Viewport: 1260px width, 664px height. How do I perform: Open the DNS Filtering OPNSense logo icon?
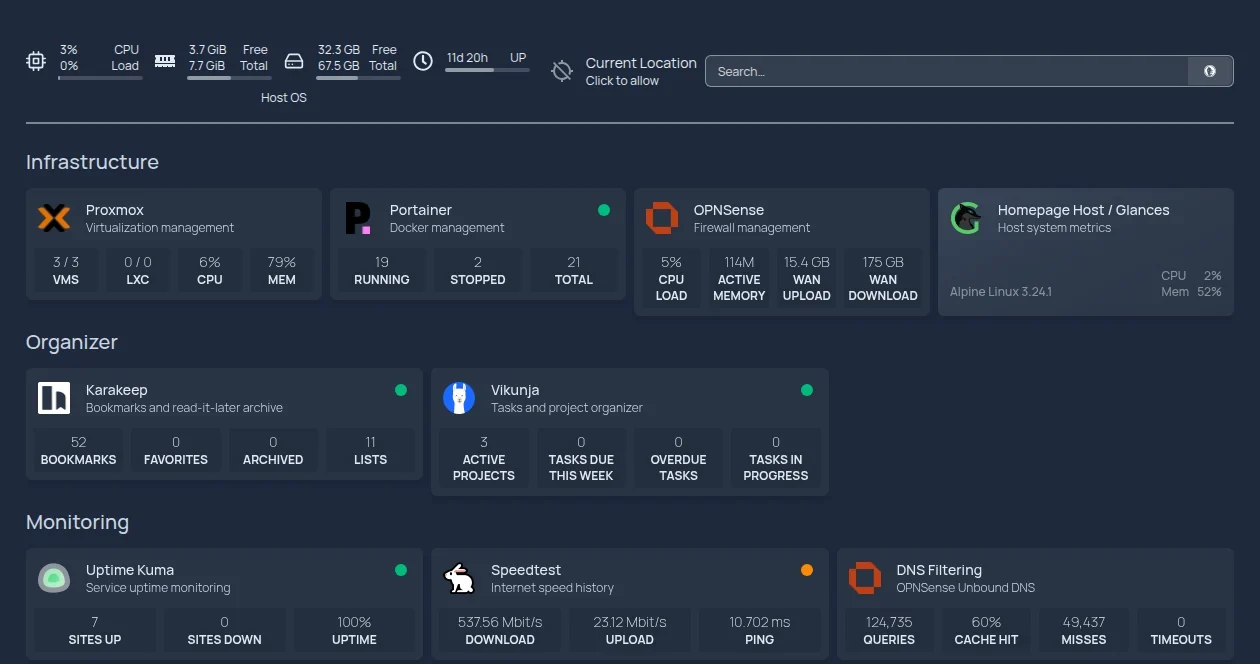pyautogui.click(x=865, y=578)
